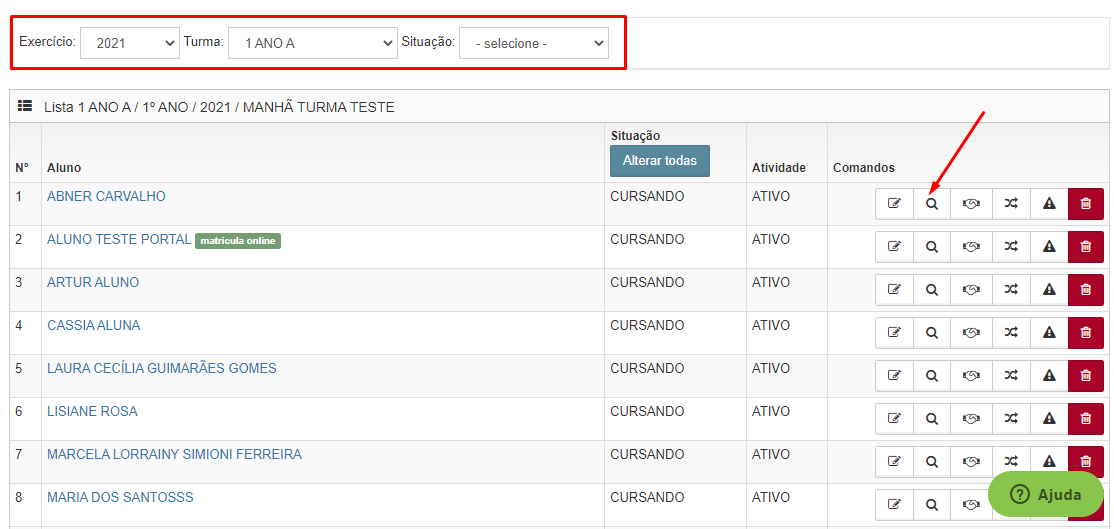Viewport: 1114px width, 529px height.
Task: Click shuffle icon in ALUNO TESTE PORTAL row
Action: pyautogui.click(x=1010, y=247)
